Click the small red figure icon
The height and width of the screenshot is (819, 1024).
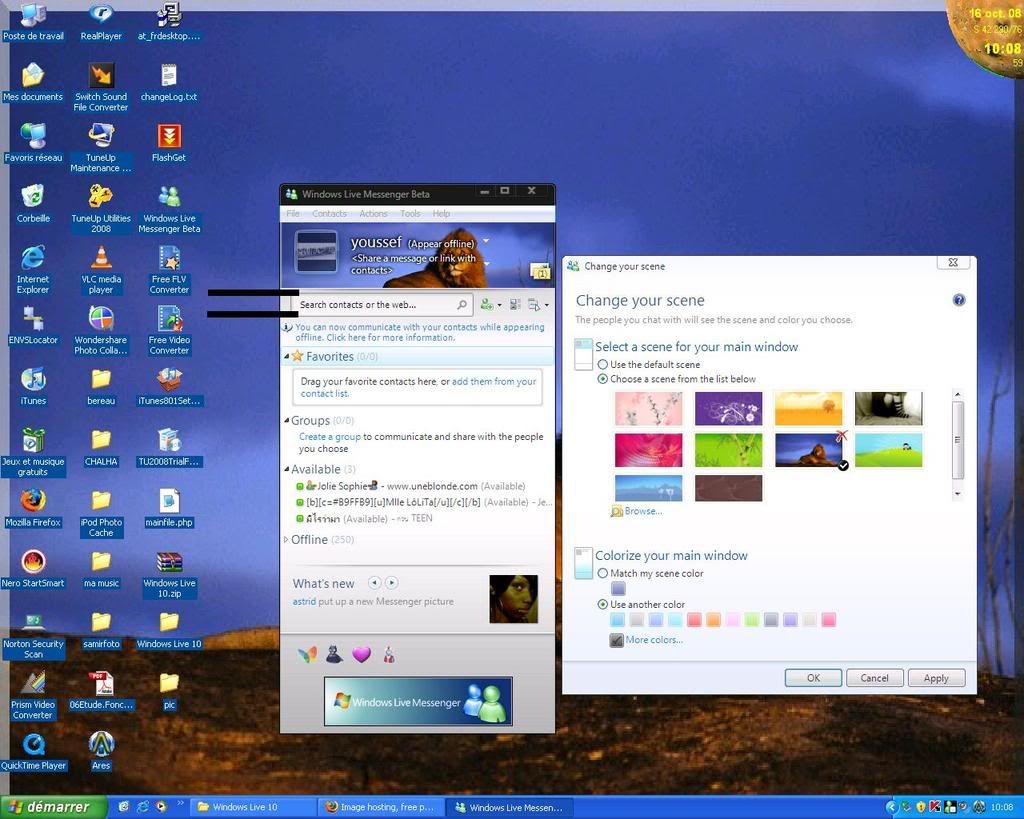pos(389,654)
